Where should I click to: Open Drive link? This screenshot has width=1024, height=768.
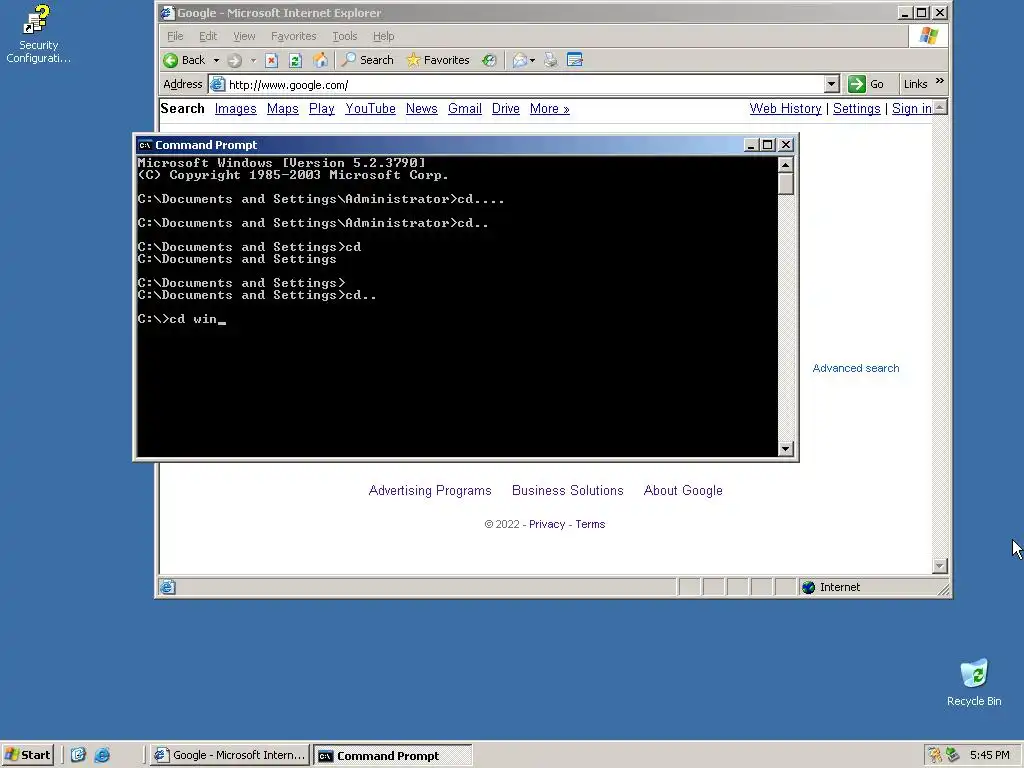pos(505,108)
